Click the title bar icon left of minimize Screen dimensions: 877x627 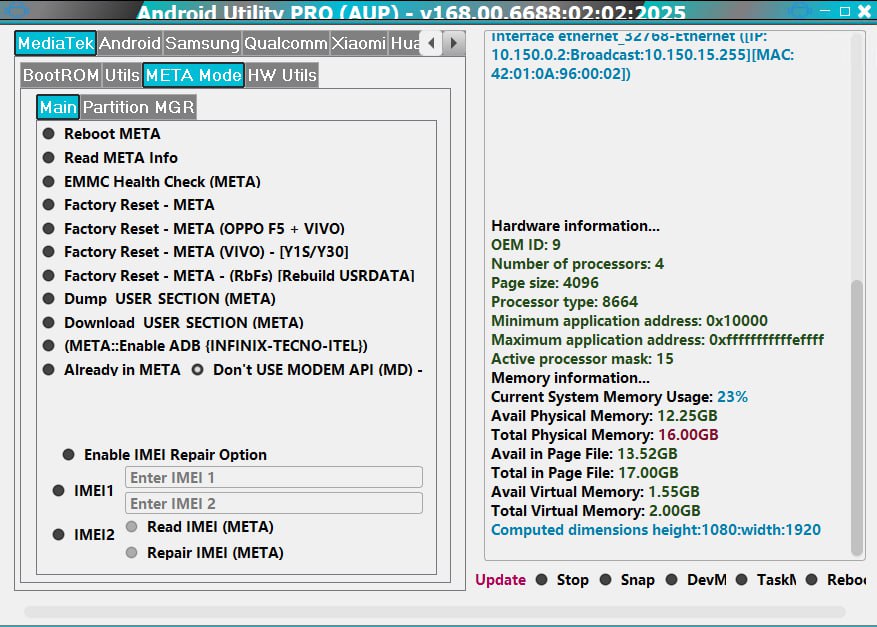pyautogui.click(x=799, y=11)
